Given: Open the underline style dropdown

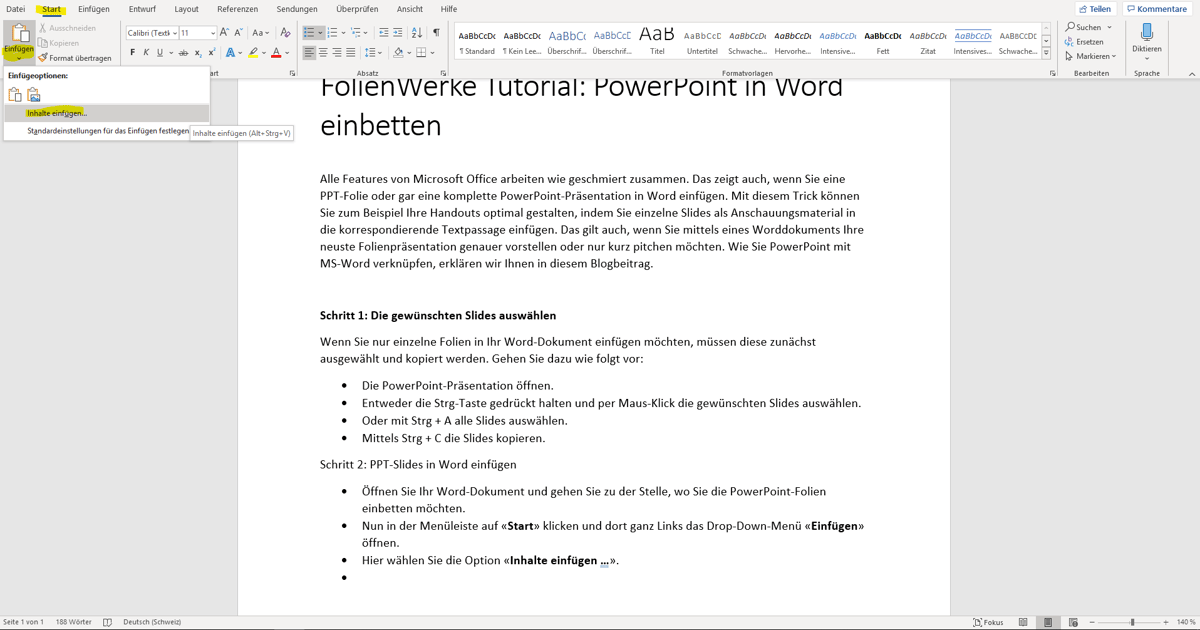Looking at the screenshot, I should click(x=172, y=51).
